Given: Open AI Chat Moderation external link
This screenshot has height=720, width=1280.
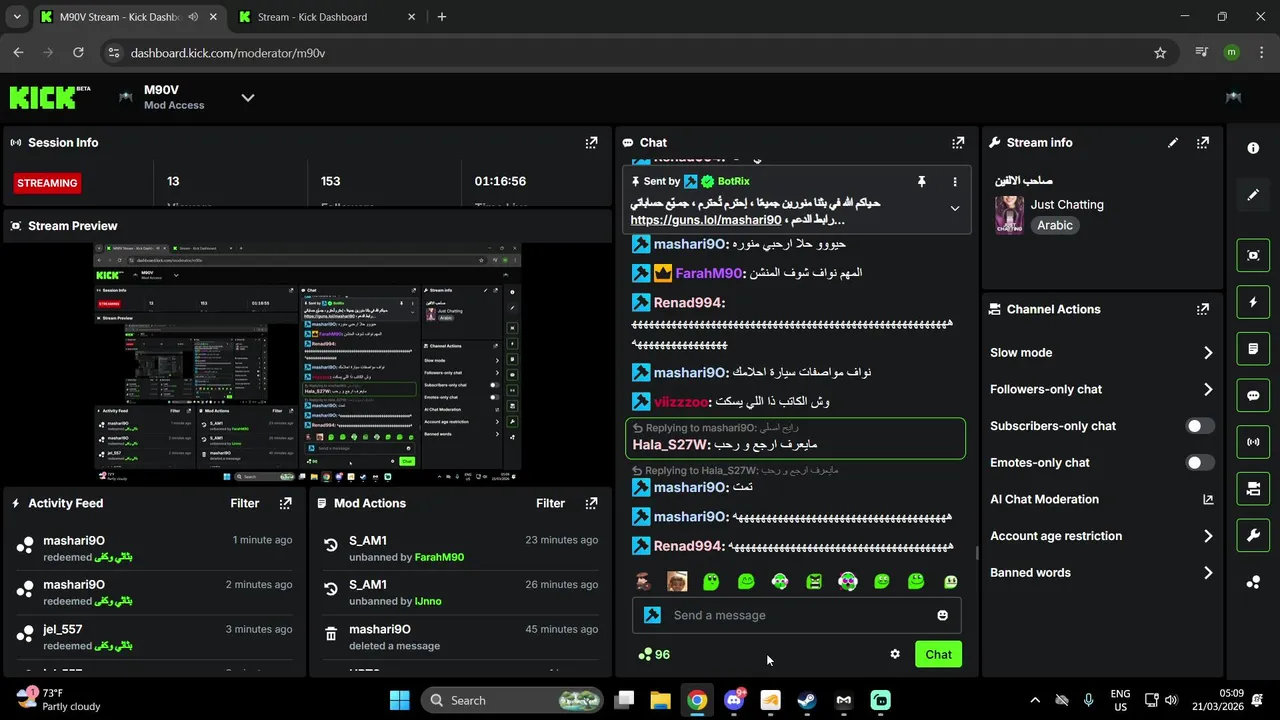Looking at the screenshot, I should click(x=1208, y=499).
